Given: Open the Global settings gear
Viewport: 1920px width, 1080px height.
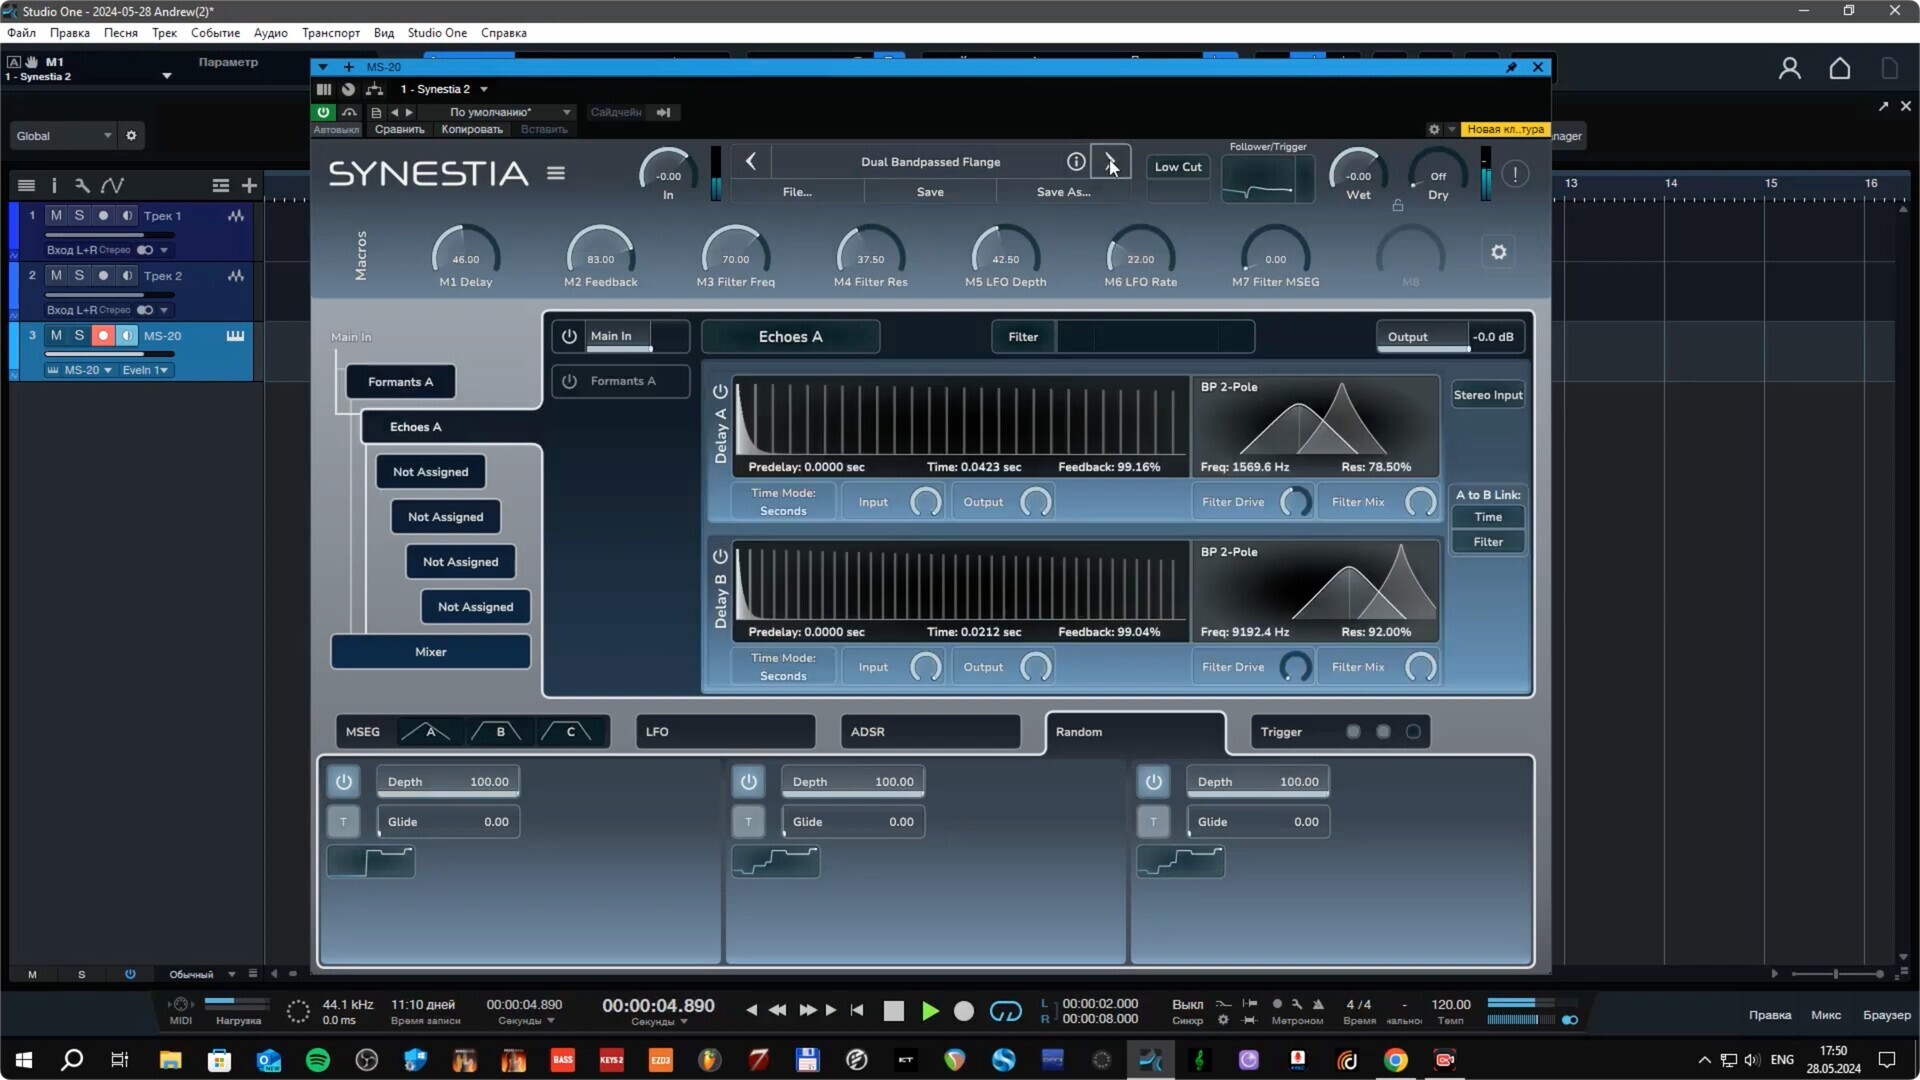Looking at the screenshot, I should [x=131, y=135].
